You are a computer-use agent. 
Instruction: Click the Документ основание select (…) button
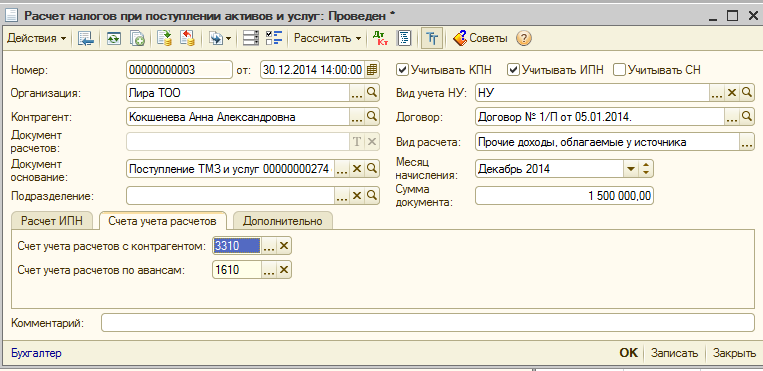342,168
